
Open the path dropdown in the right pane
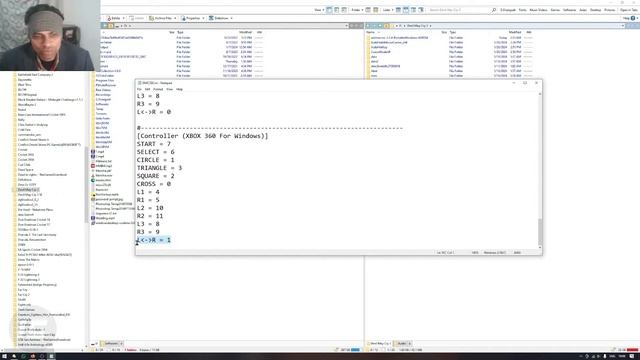pos(623,26)
